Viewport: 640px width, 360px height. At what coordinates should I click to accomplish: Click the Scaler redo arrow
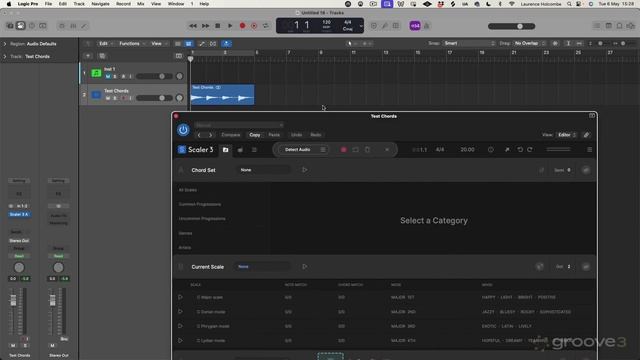tap(530, 150)
